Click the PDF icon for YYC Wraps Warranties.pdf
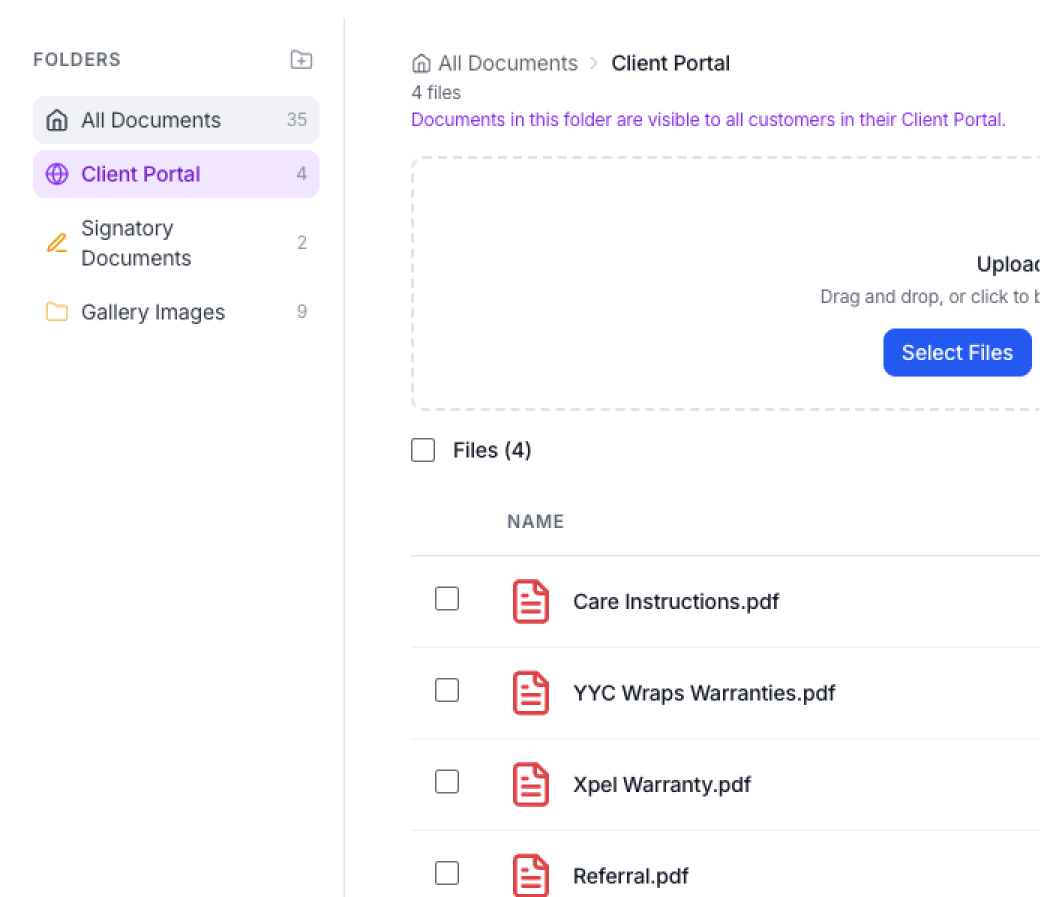The height and width of the screenshot is (897, 1059). click(531, 692)
